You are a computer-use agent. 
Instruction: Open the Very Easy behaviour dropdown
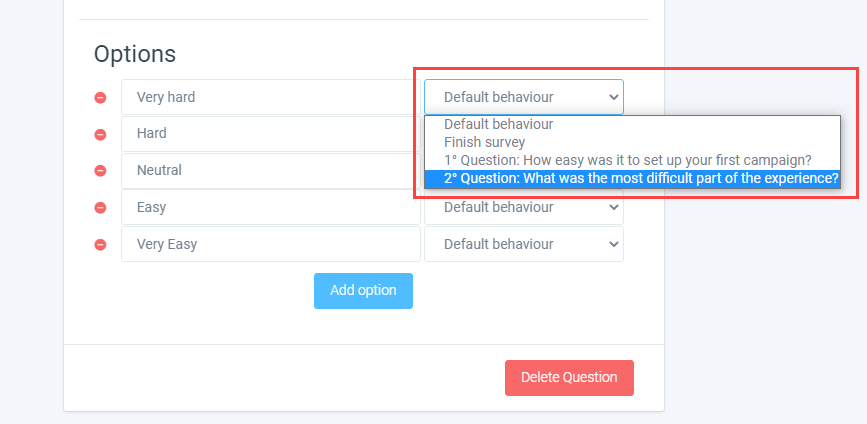click(523, 245)
